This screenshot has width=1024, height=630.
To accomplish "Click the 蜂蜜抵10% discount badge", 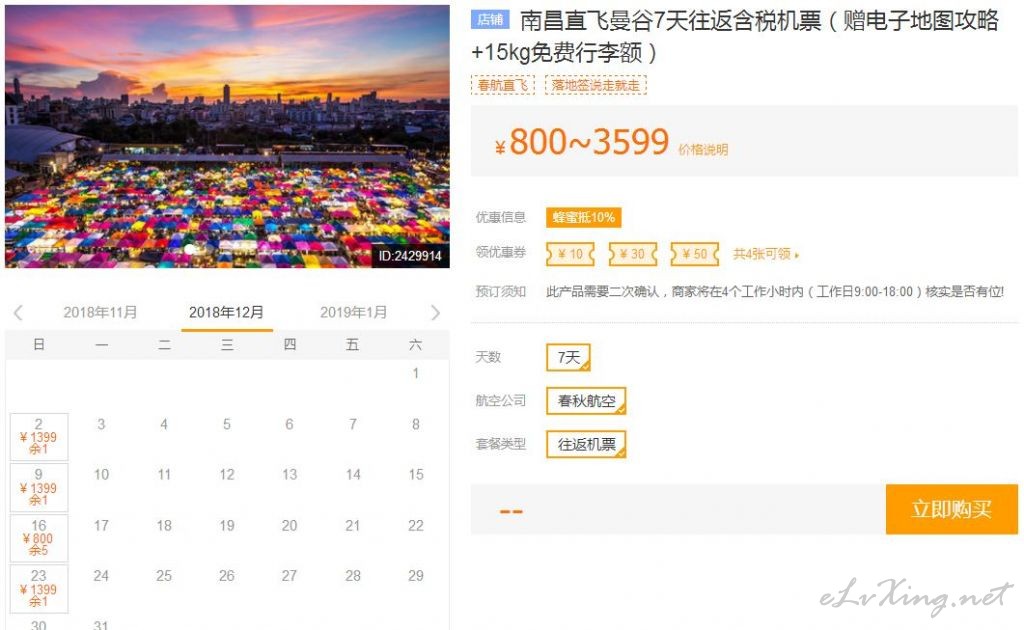I will [584, 217].
